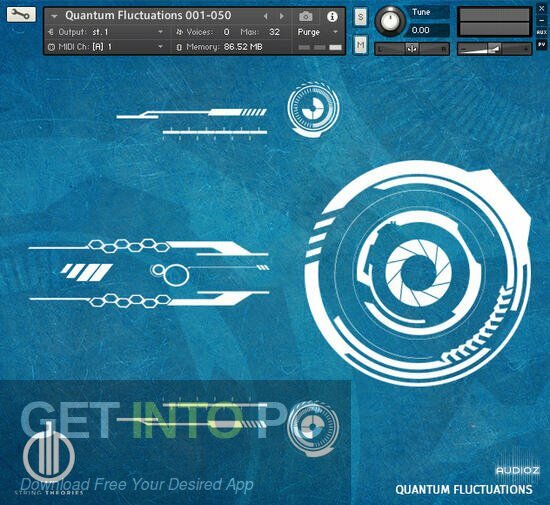The height and width of the screenshot is (505, 550).
Task: Minimize the instrument header view
Action: click(542, 21)
